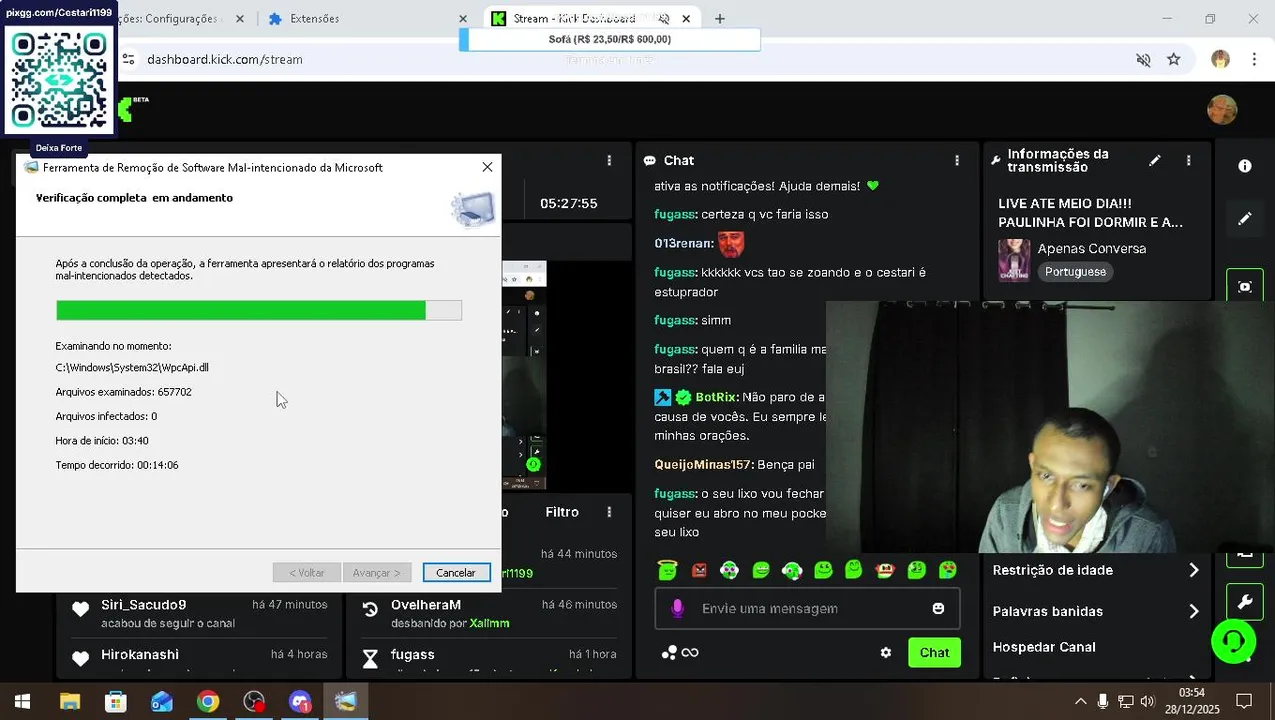Viewport: 1275px width, 720px height.
Task: Open the green headset support button
Action: (1233, 640)
